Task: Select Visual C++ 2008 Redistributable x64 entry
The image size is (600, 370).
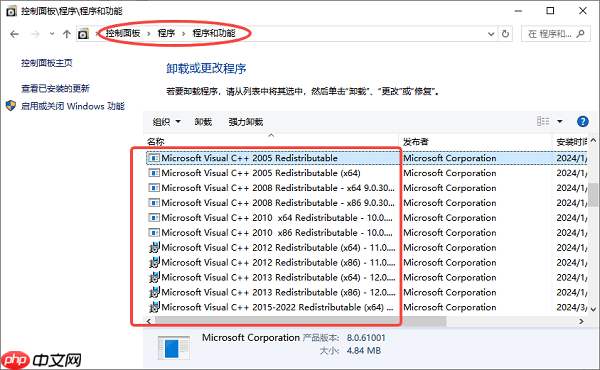Action: (x=272, y=188)
